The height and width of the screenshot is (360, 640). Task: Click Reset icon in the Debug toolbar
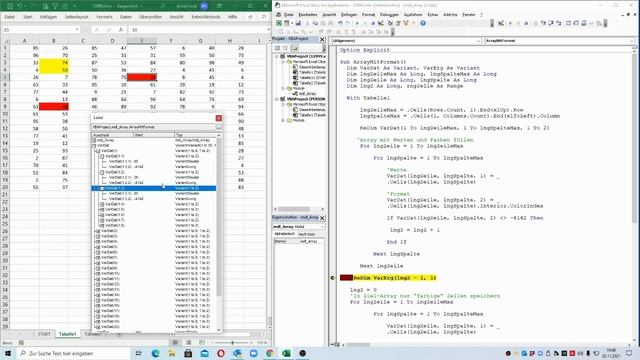pos(526,23)
